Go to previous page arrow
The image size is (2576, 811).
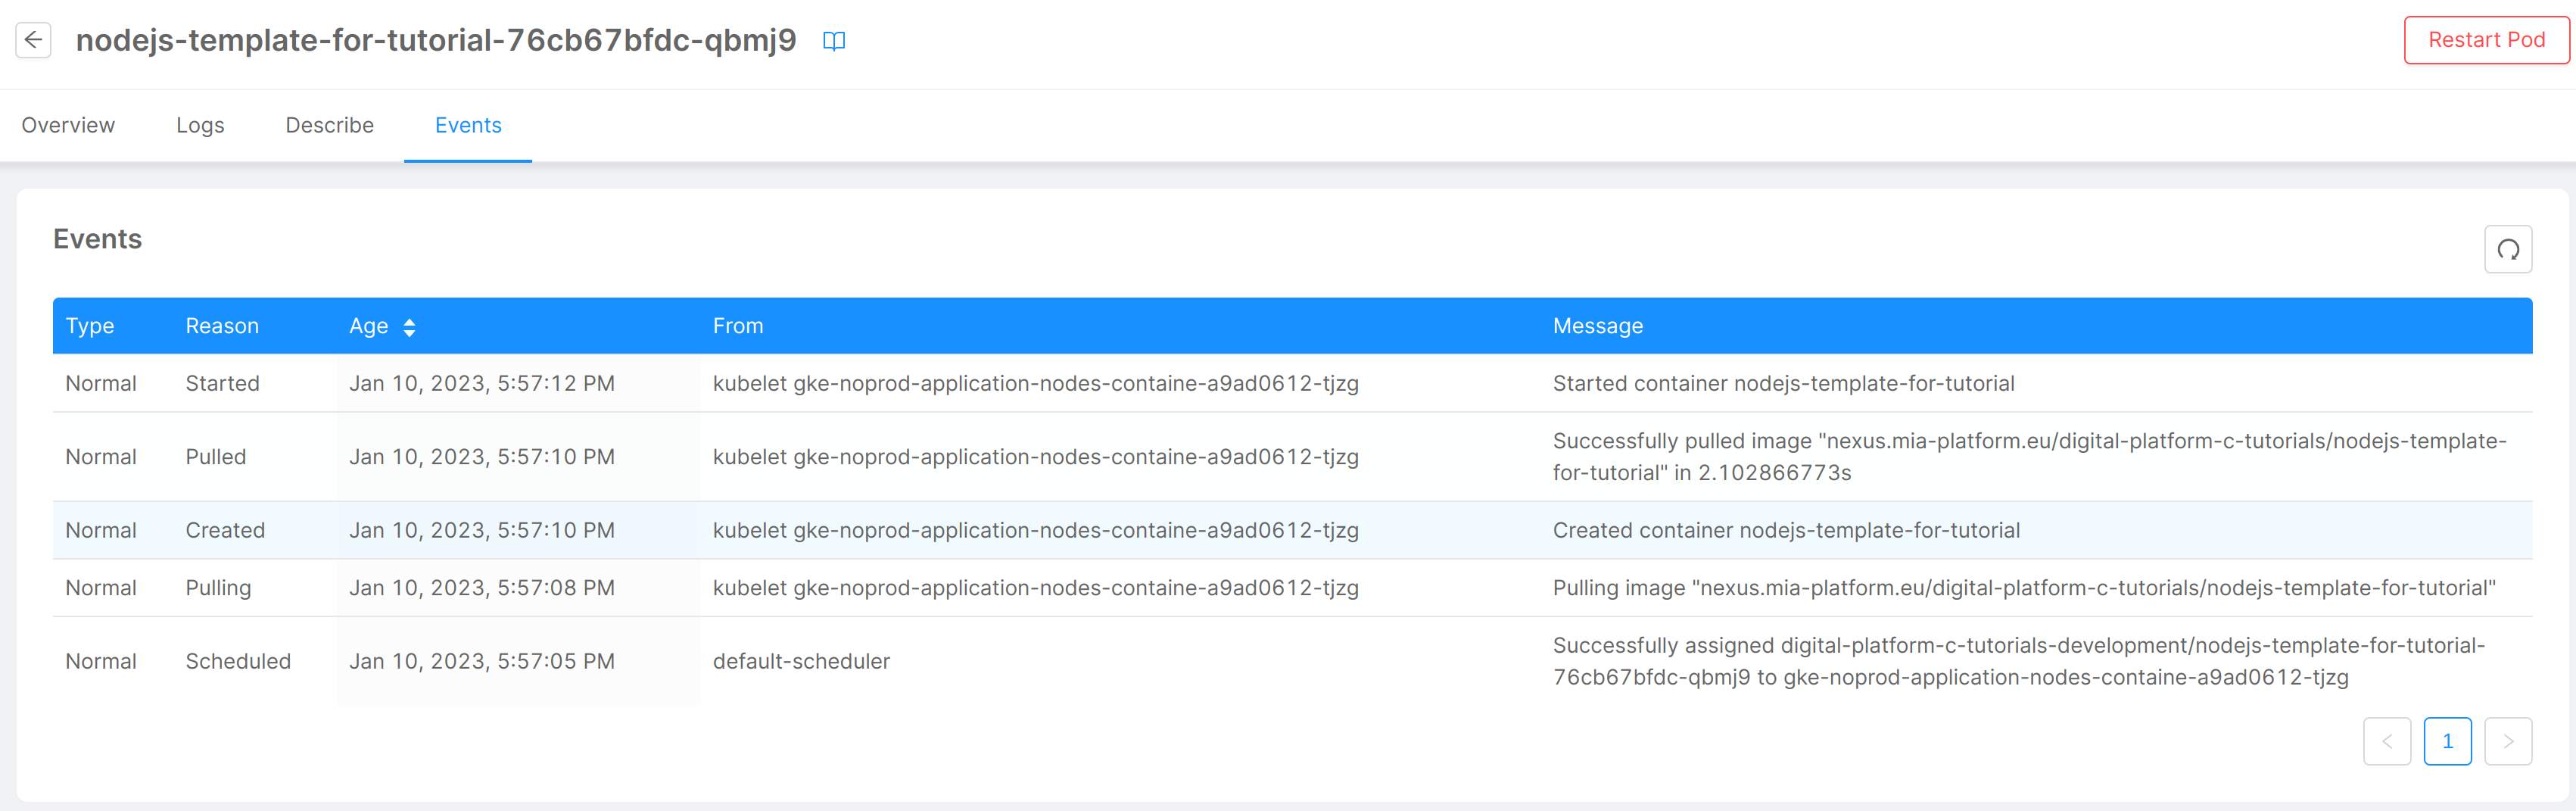point(2386,741)
